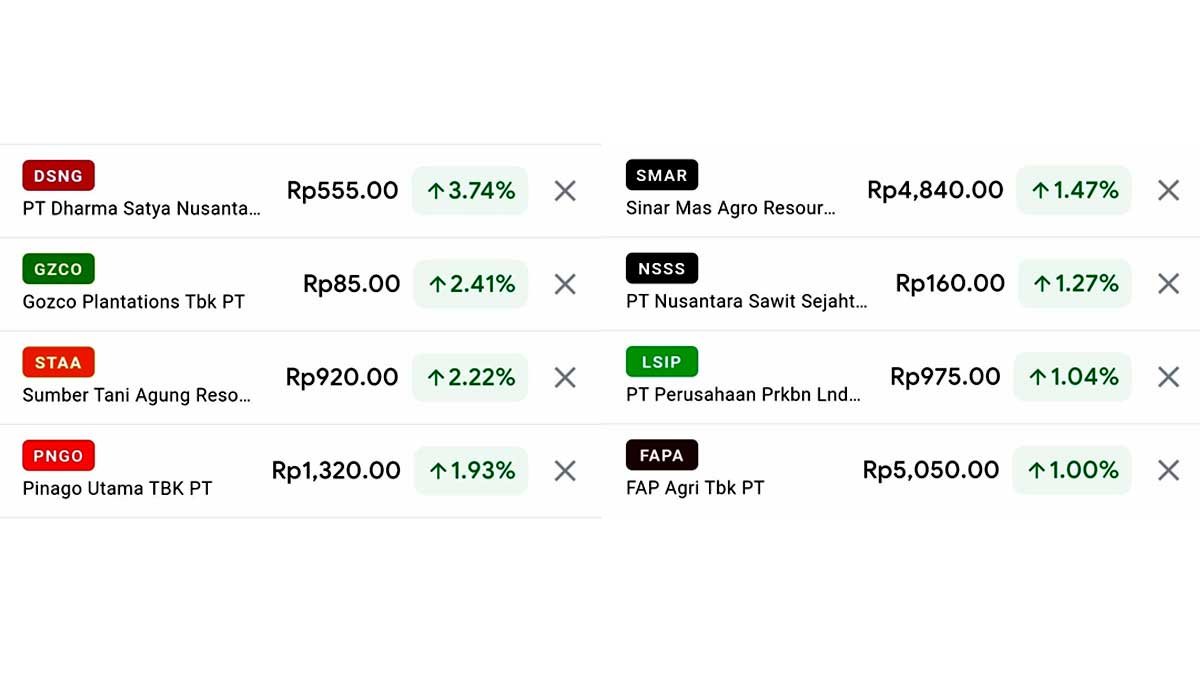Screen dimensions: 1200x675
Task: Remove FAPA stock with X icon
Action: tap(1168, 470)
